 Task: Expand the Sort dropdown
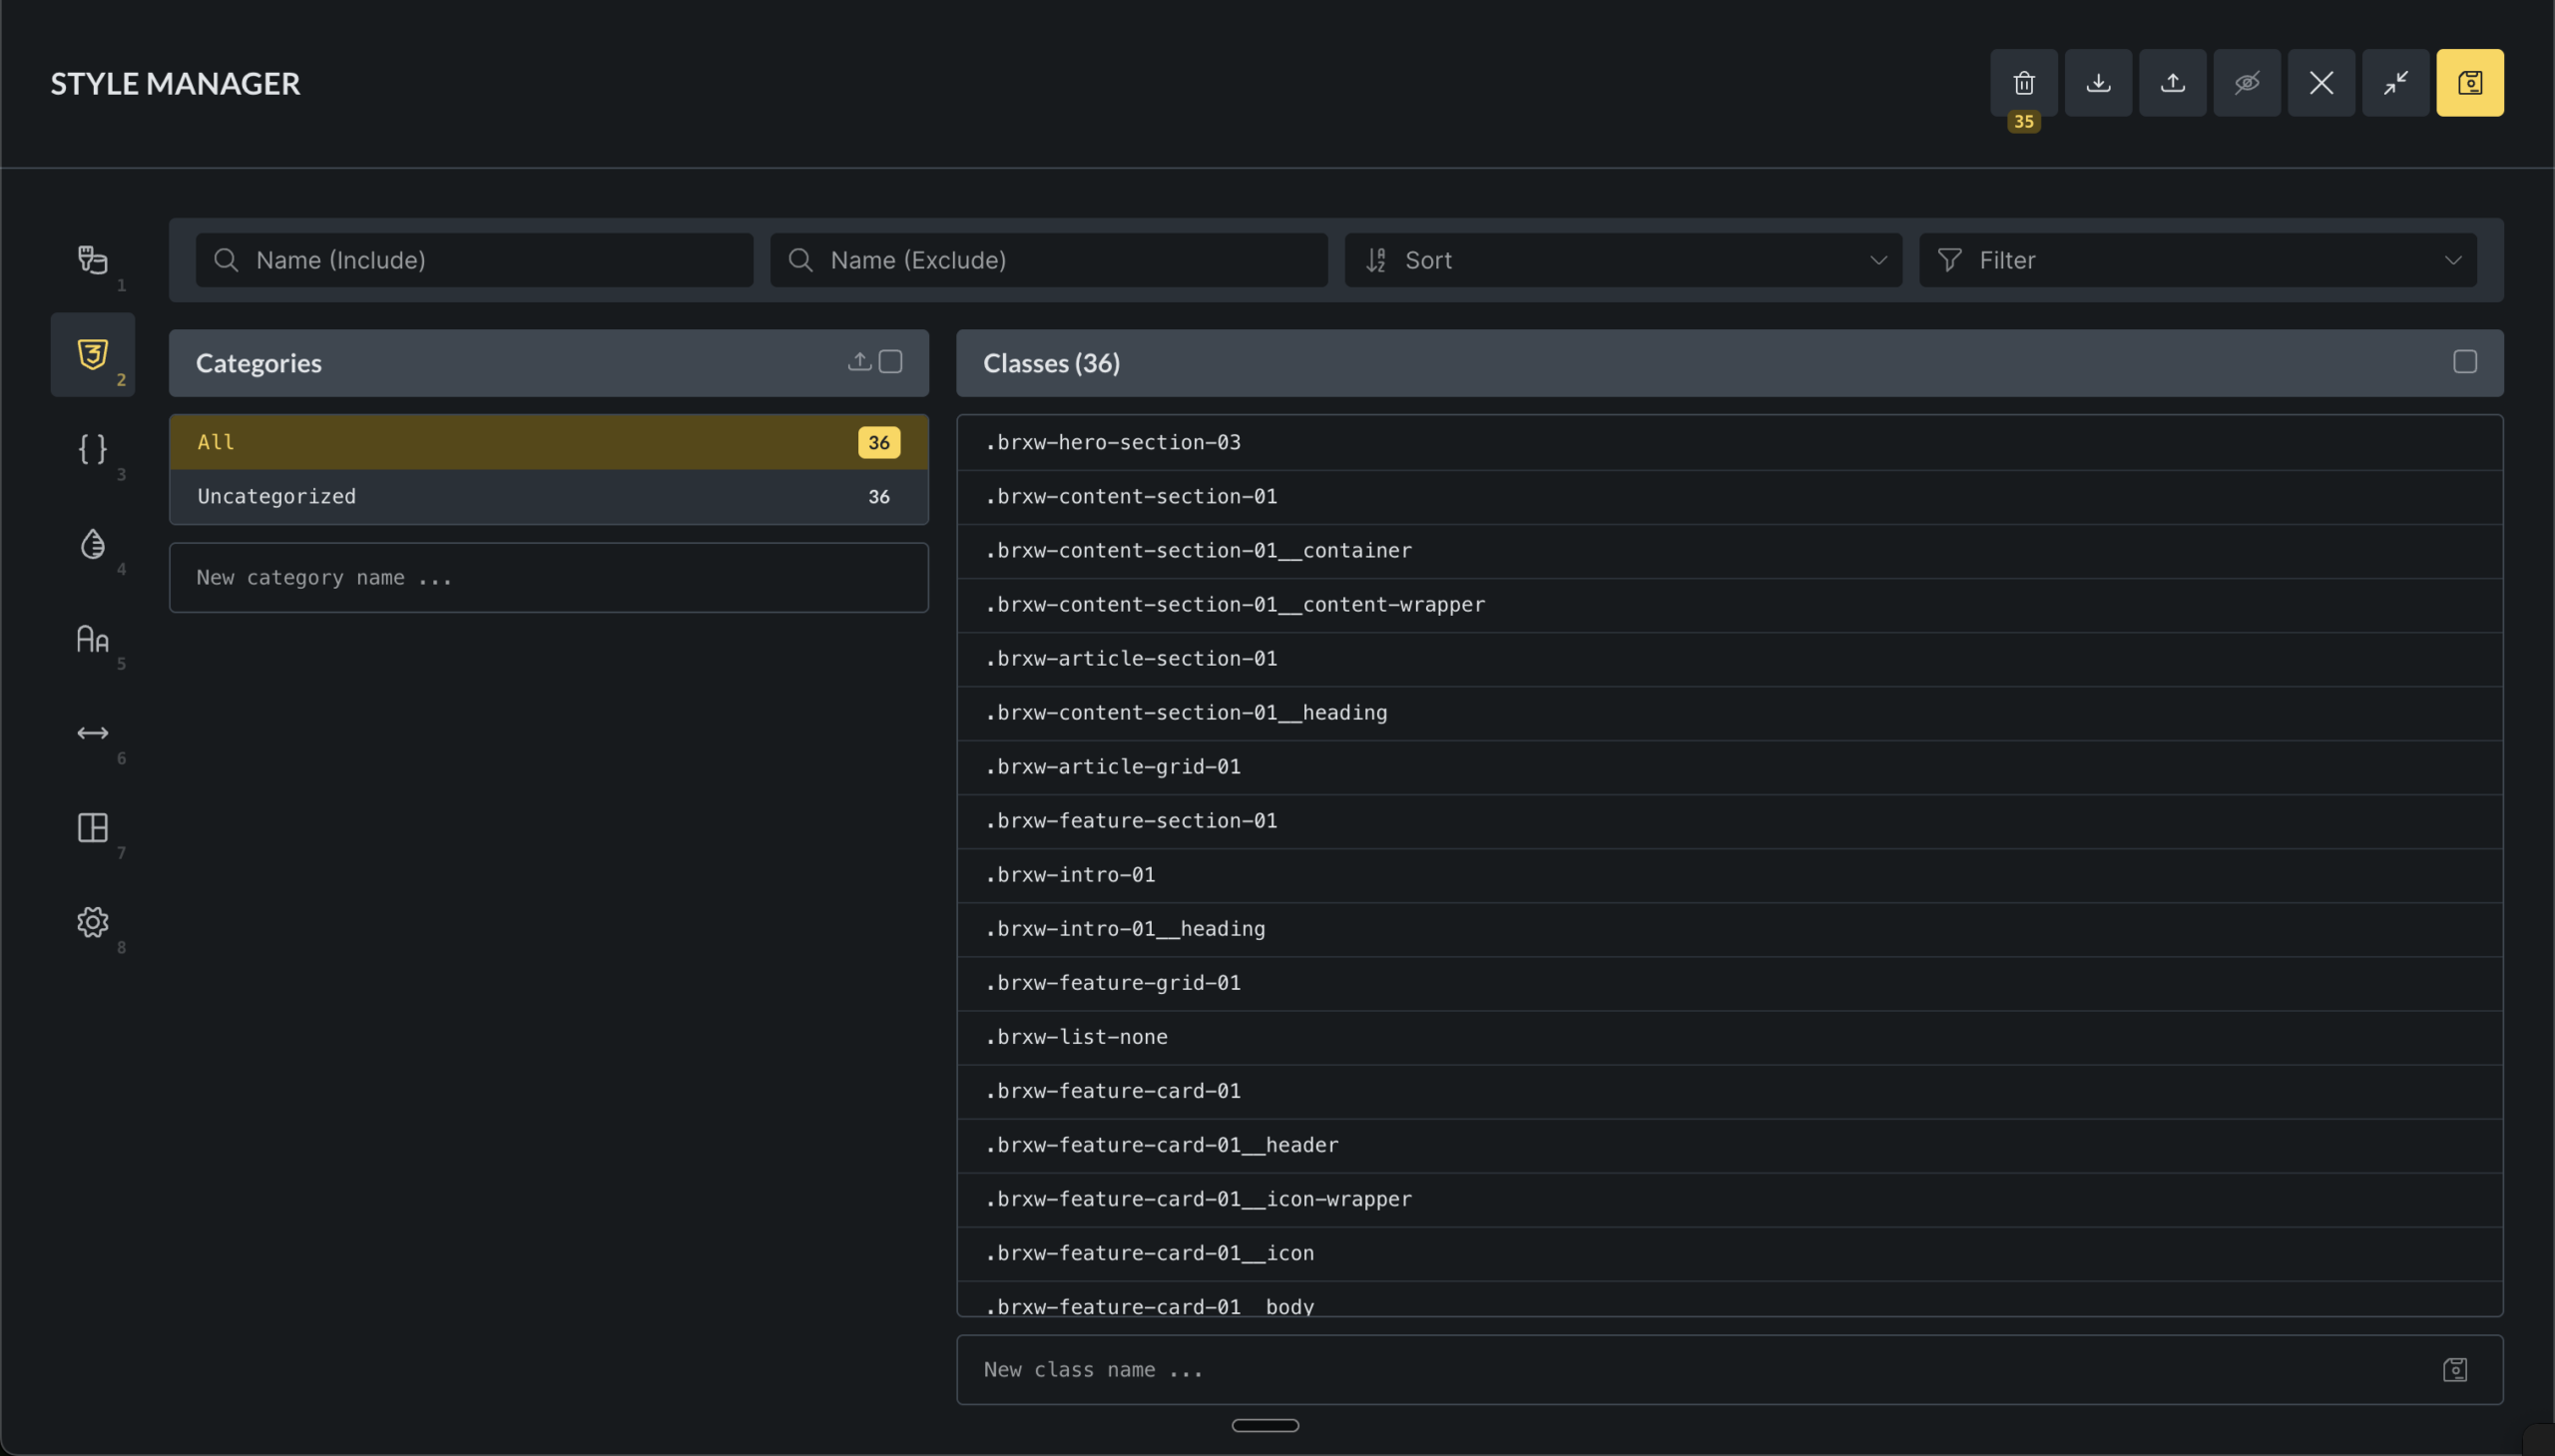[x=1622, y=260]
